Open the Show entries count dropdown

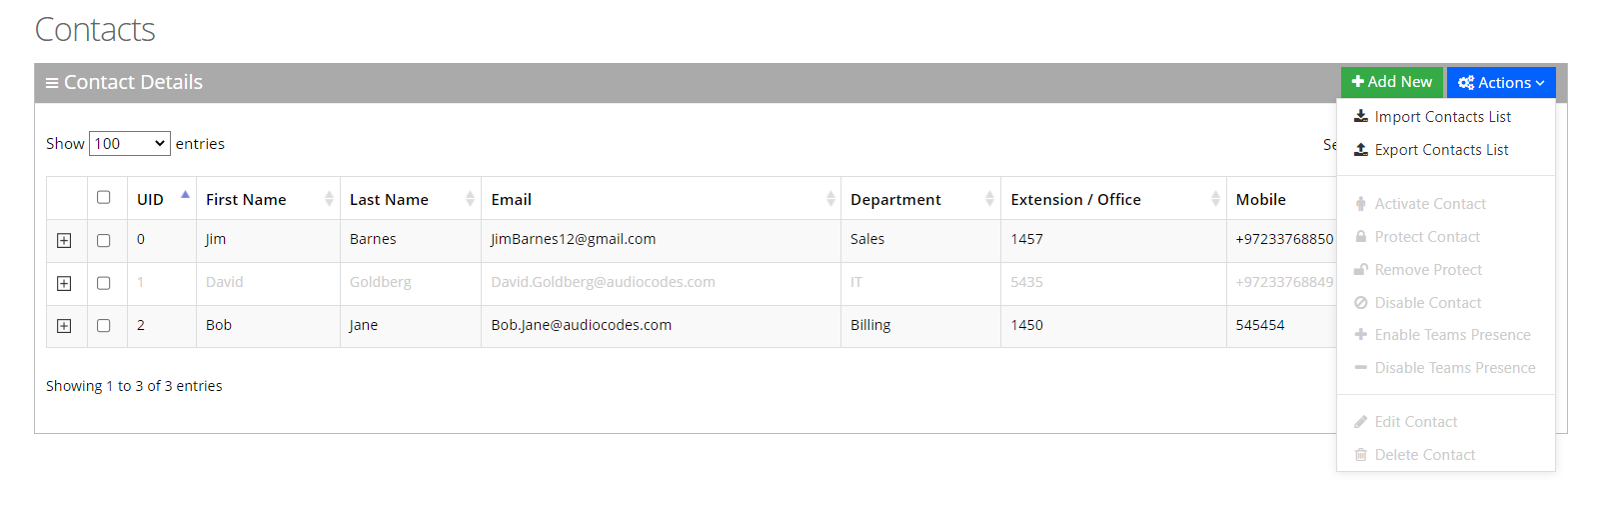point(130,144)
